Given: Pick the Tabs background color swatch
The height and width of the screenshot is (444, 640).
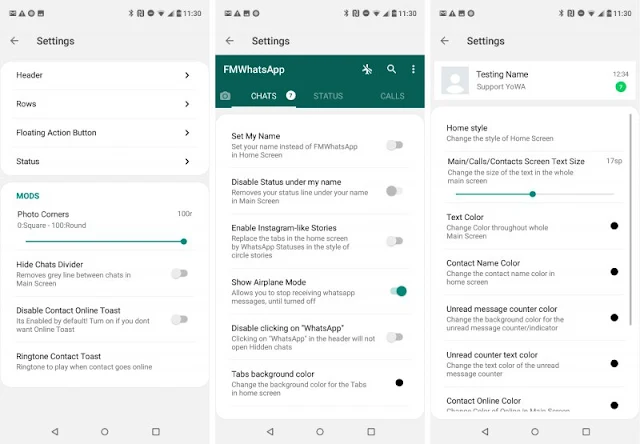Looking at the screenshot, I should coord(399,383).
